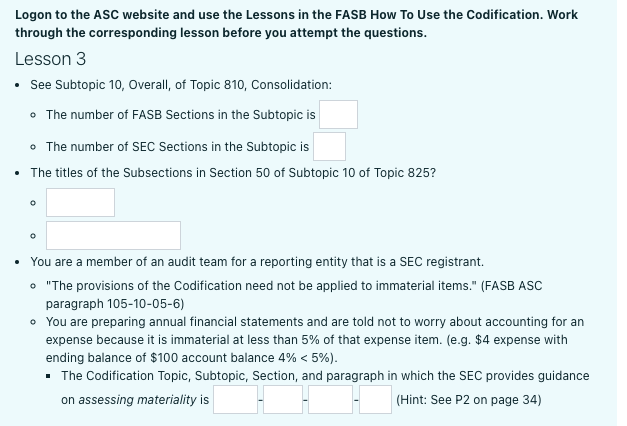Click "The number of FASB Sections" label
627x426 pixels.
coord(180,115)
